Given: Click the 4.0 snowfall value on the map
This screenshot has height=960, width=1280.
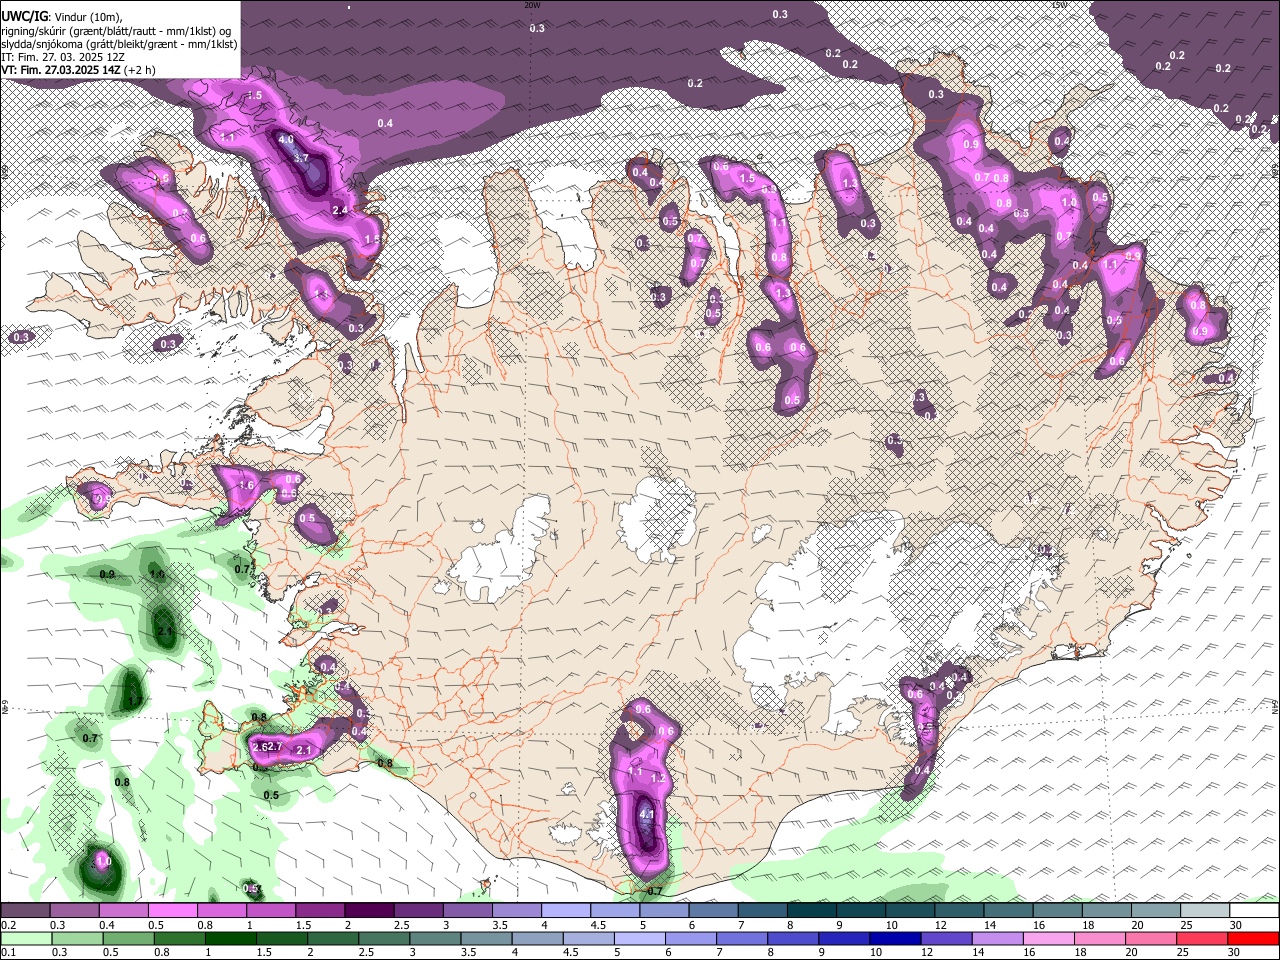Looking at the screenshot, I should pos(286,140).
